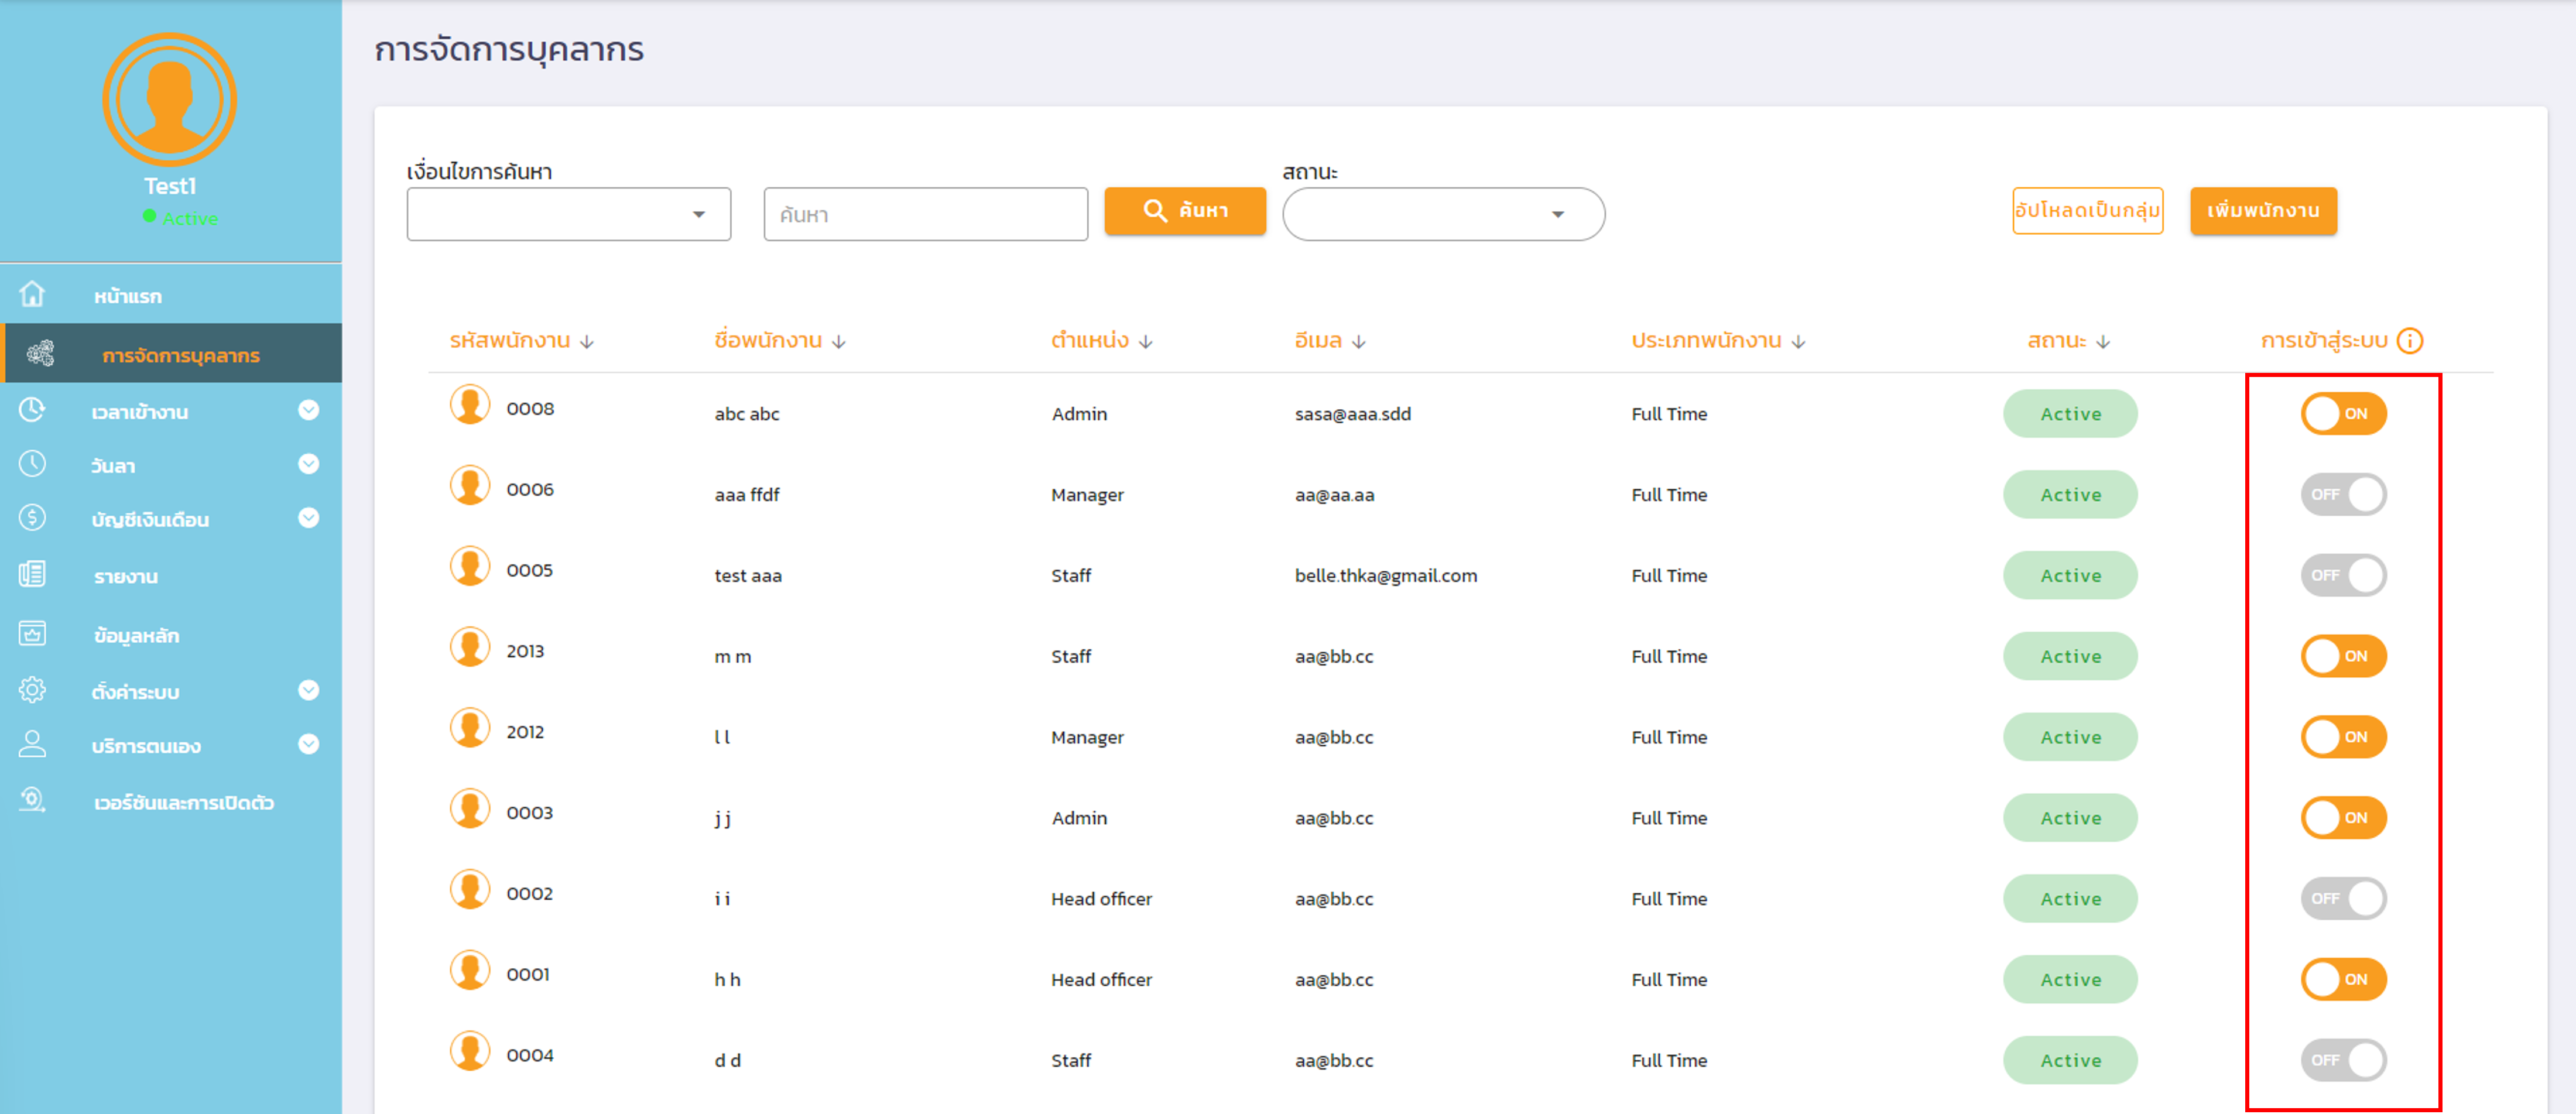This screenshot has height=1114, width=2576.
Task: Open the สถานะ filter dropdown
Action: click(x=1443, y=215)
